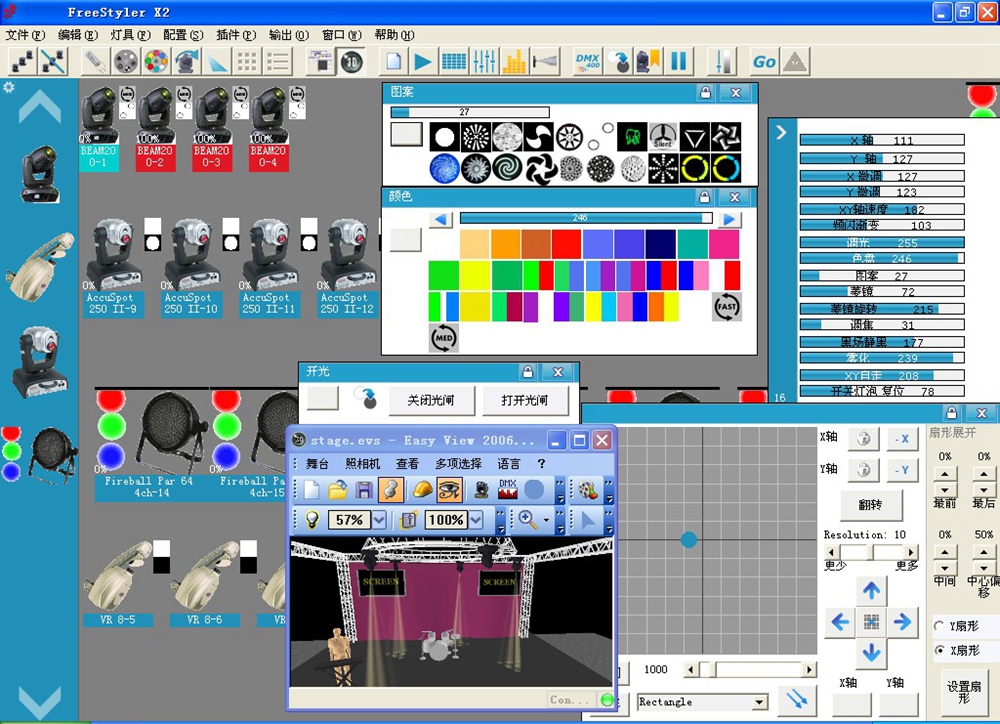Image resolution: width=1000 pixels, height=724 pixels.
Task: Click the FAST color wheel rotation icon
Action: pyautogui.click(x=727, y=306)
